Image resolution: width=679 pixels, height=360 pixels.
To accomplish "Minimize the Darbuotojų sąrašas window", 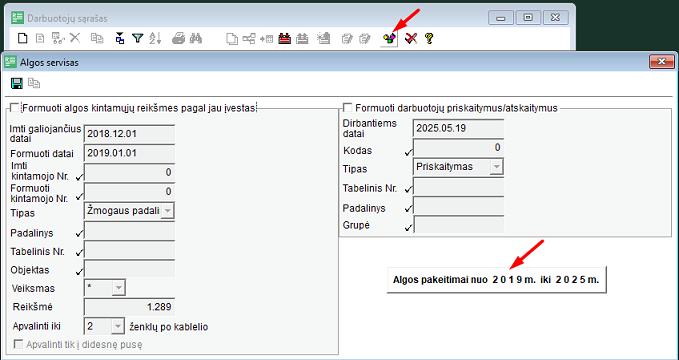I will [x=501, y=18].
